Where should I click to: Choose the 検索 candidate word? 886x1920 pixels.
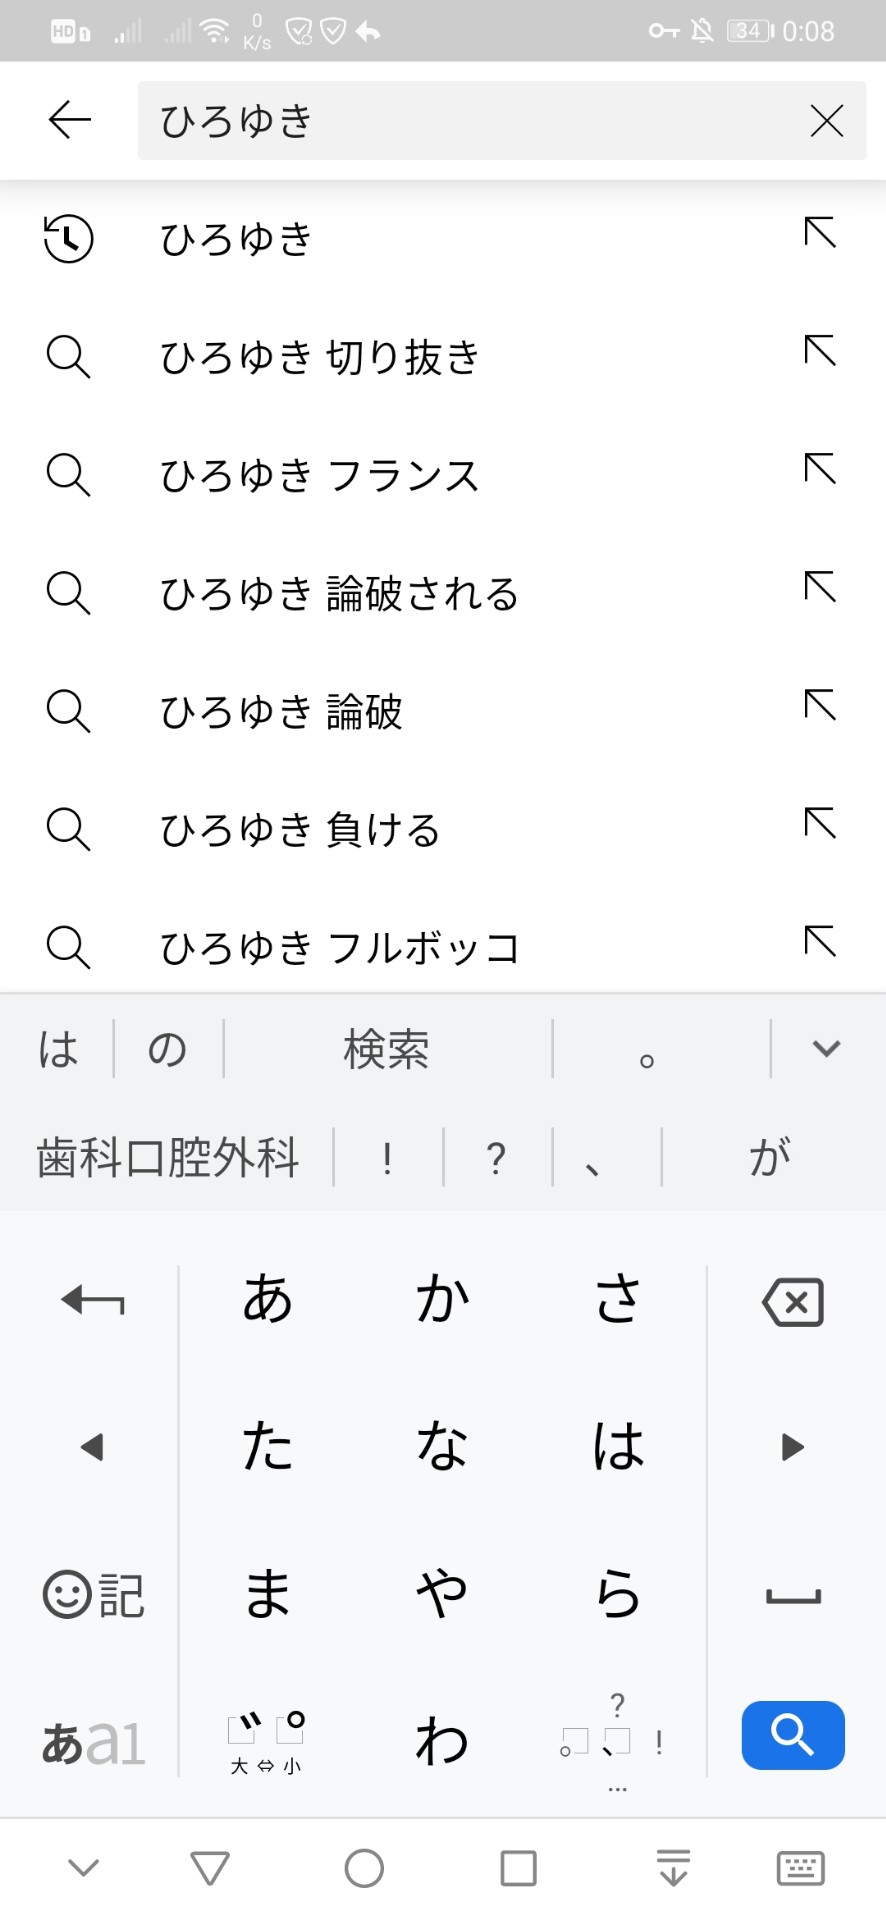[x=387, y=1049]
